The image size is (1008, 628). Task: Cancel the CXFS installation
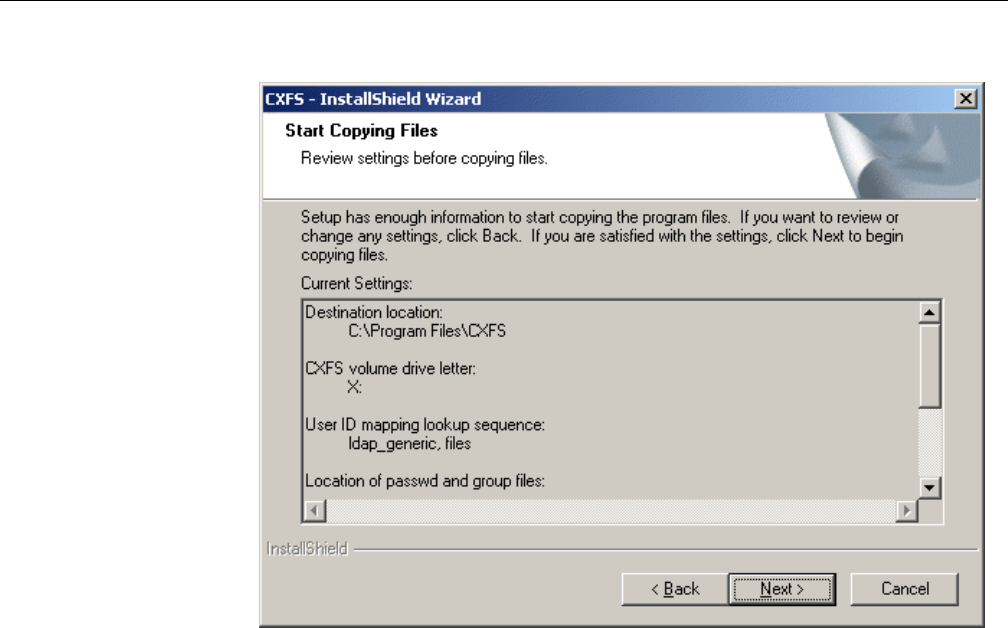pos(904,589)
